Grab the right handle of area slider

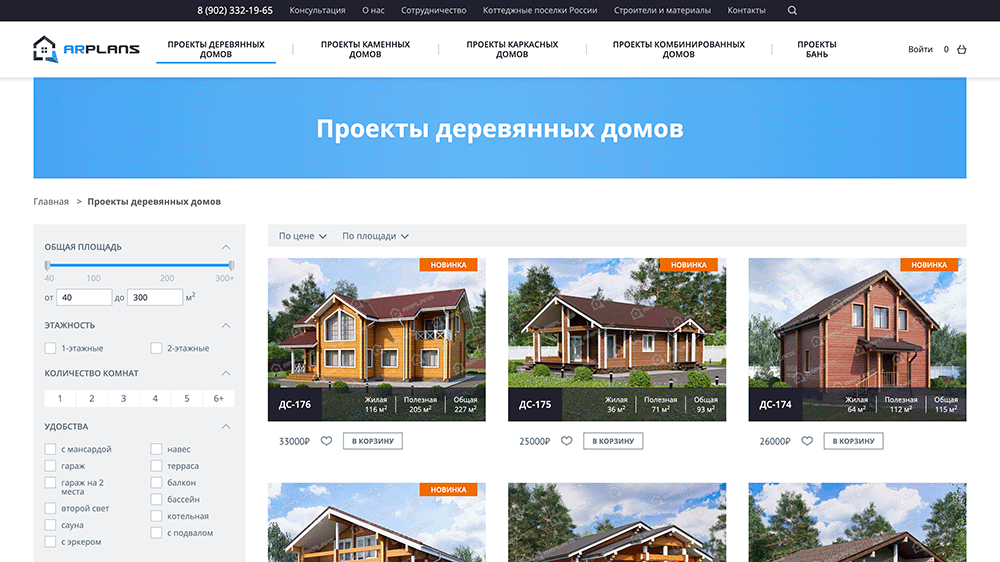(x=231, y=265)
